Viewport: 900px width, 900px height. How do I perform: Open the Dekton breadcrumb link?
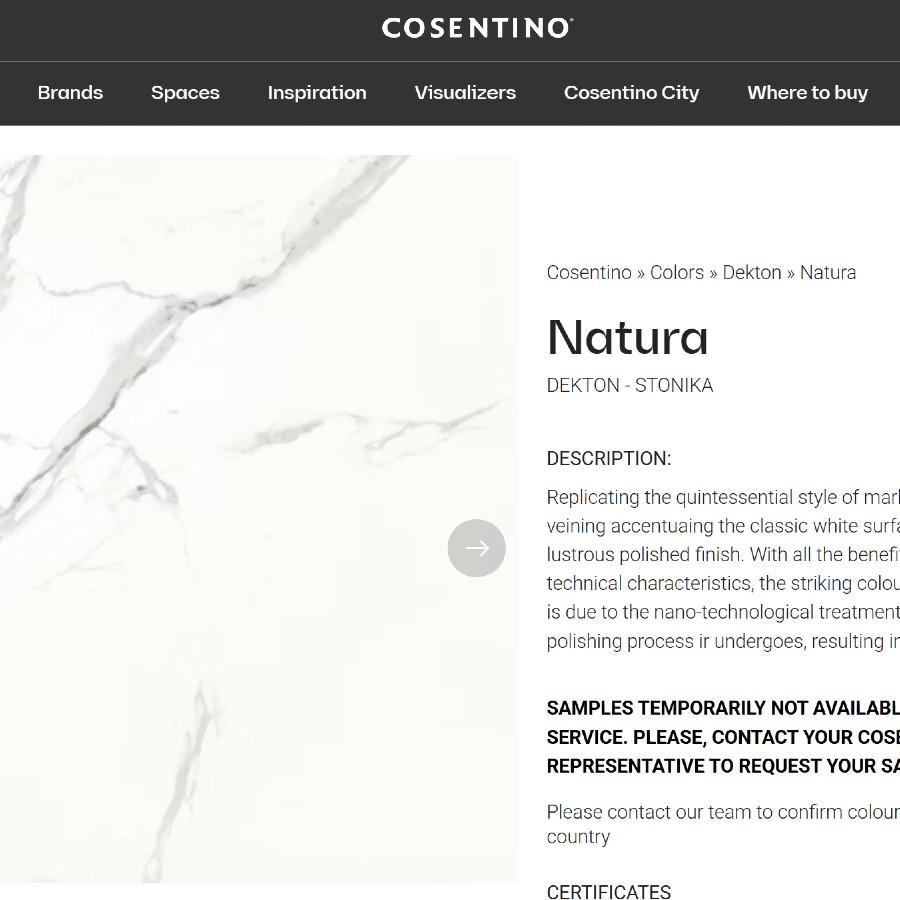pyautogui.click(x=752, y=272)
